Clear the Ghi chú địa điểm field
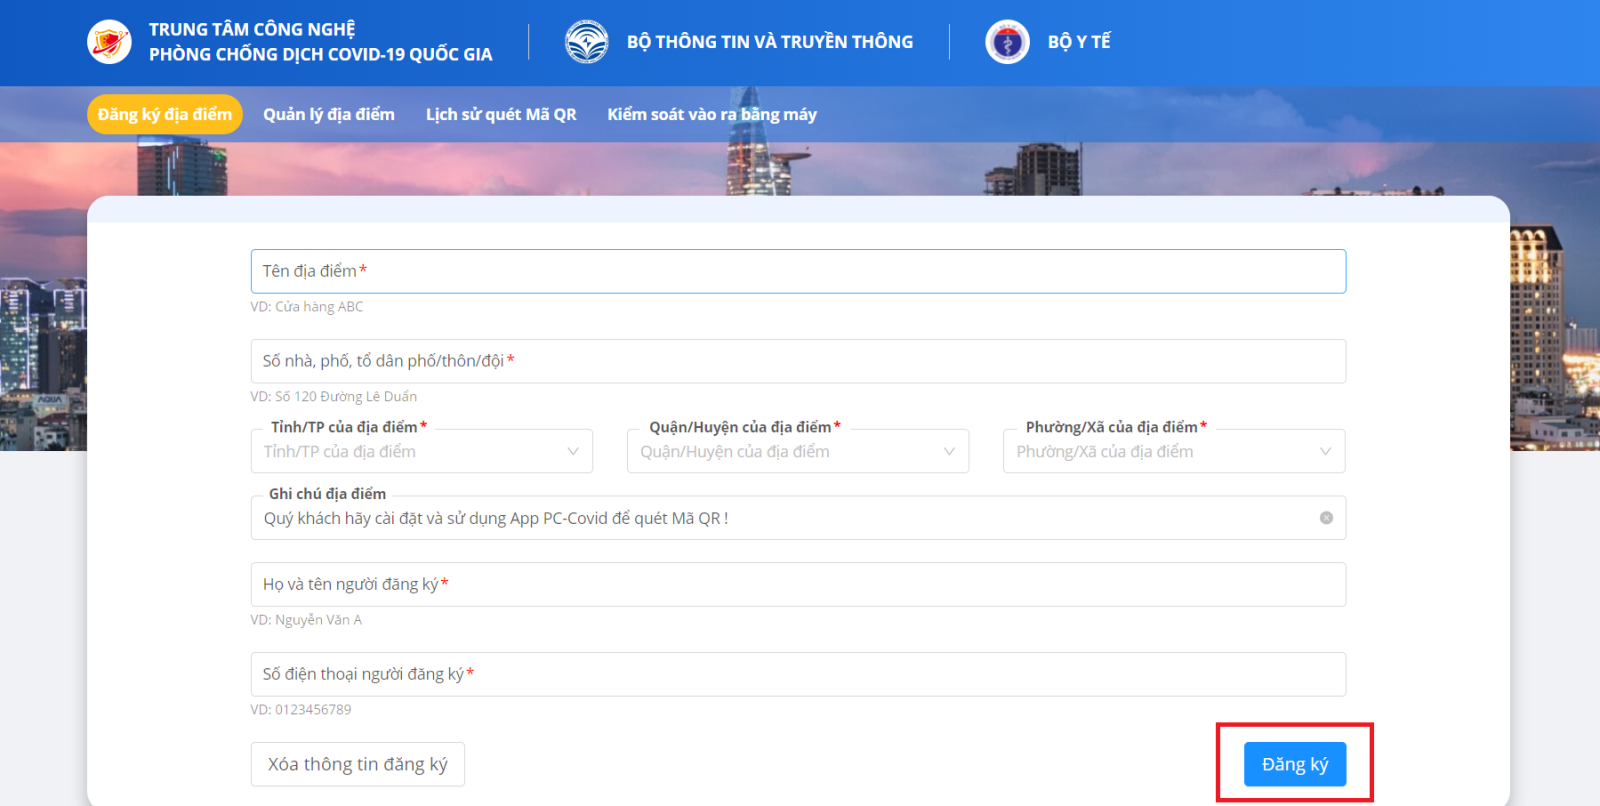 pyautogui.click(x=1326, y=518)
